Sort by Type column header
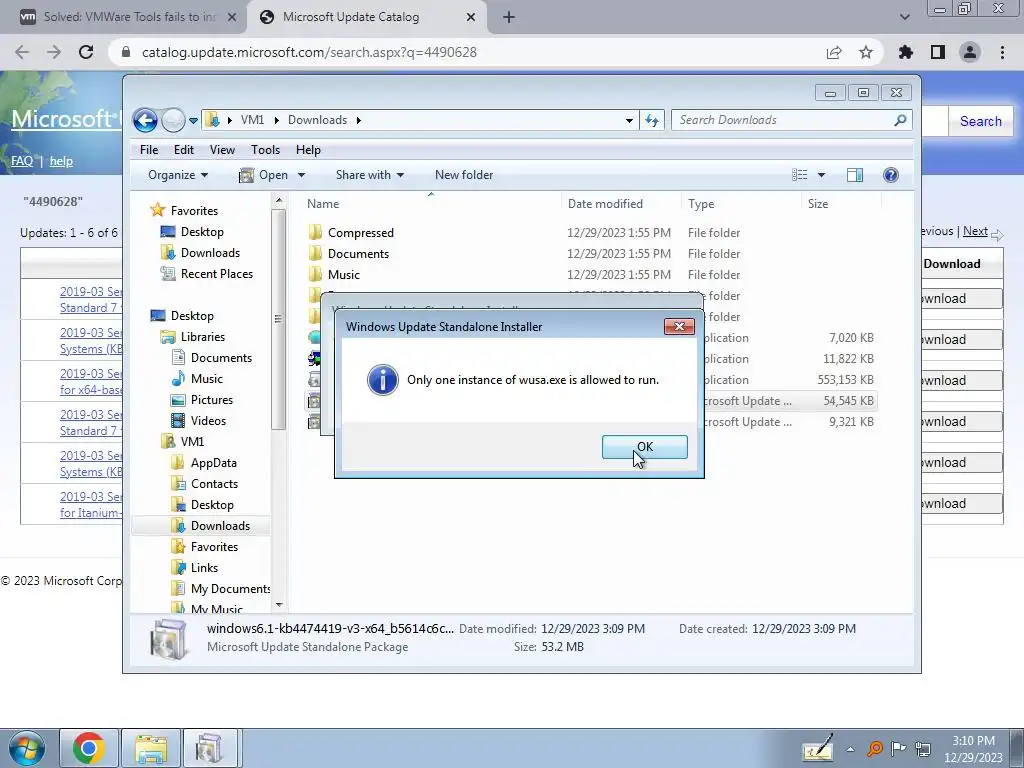Screen dimensions: 1024x768 pos(741,204)
